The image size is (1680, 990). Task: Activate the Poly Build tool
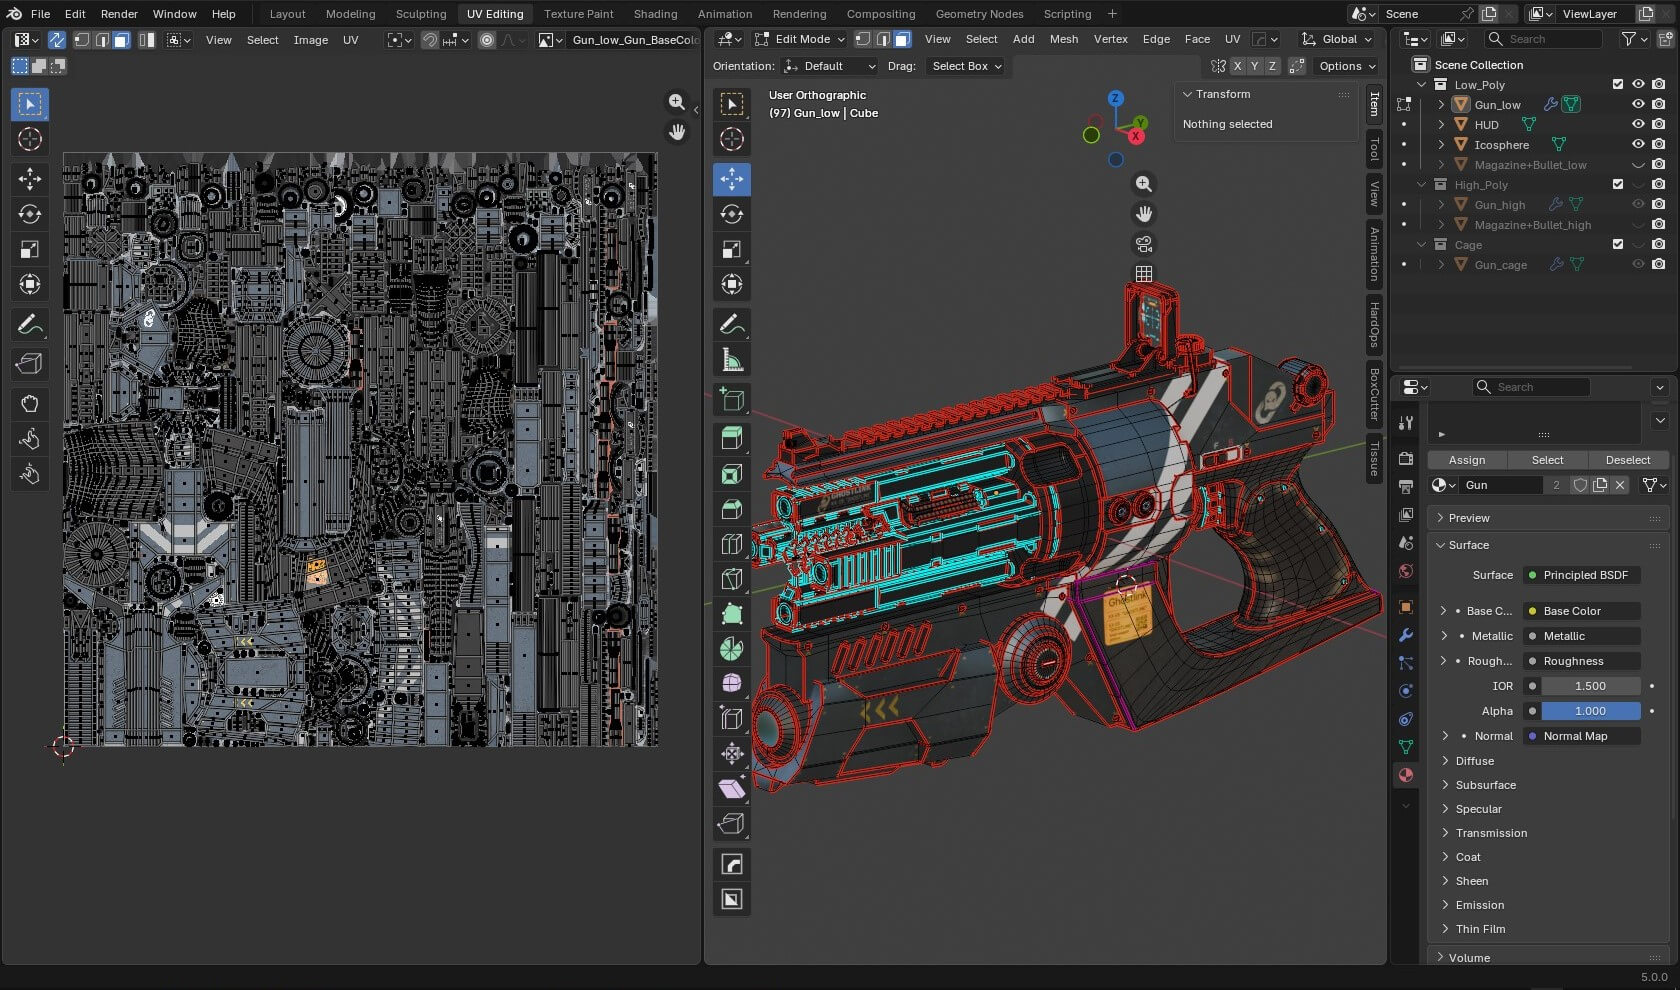732,614
